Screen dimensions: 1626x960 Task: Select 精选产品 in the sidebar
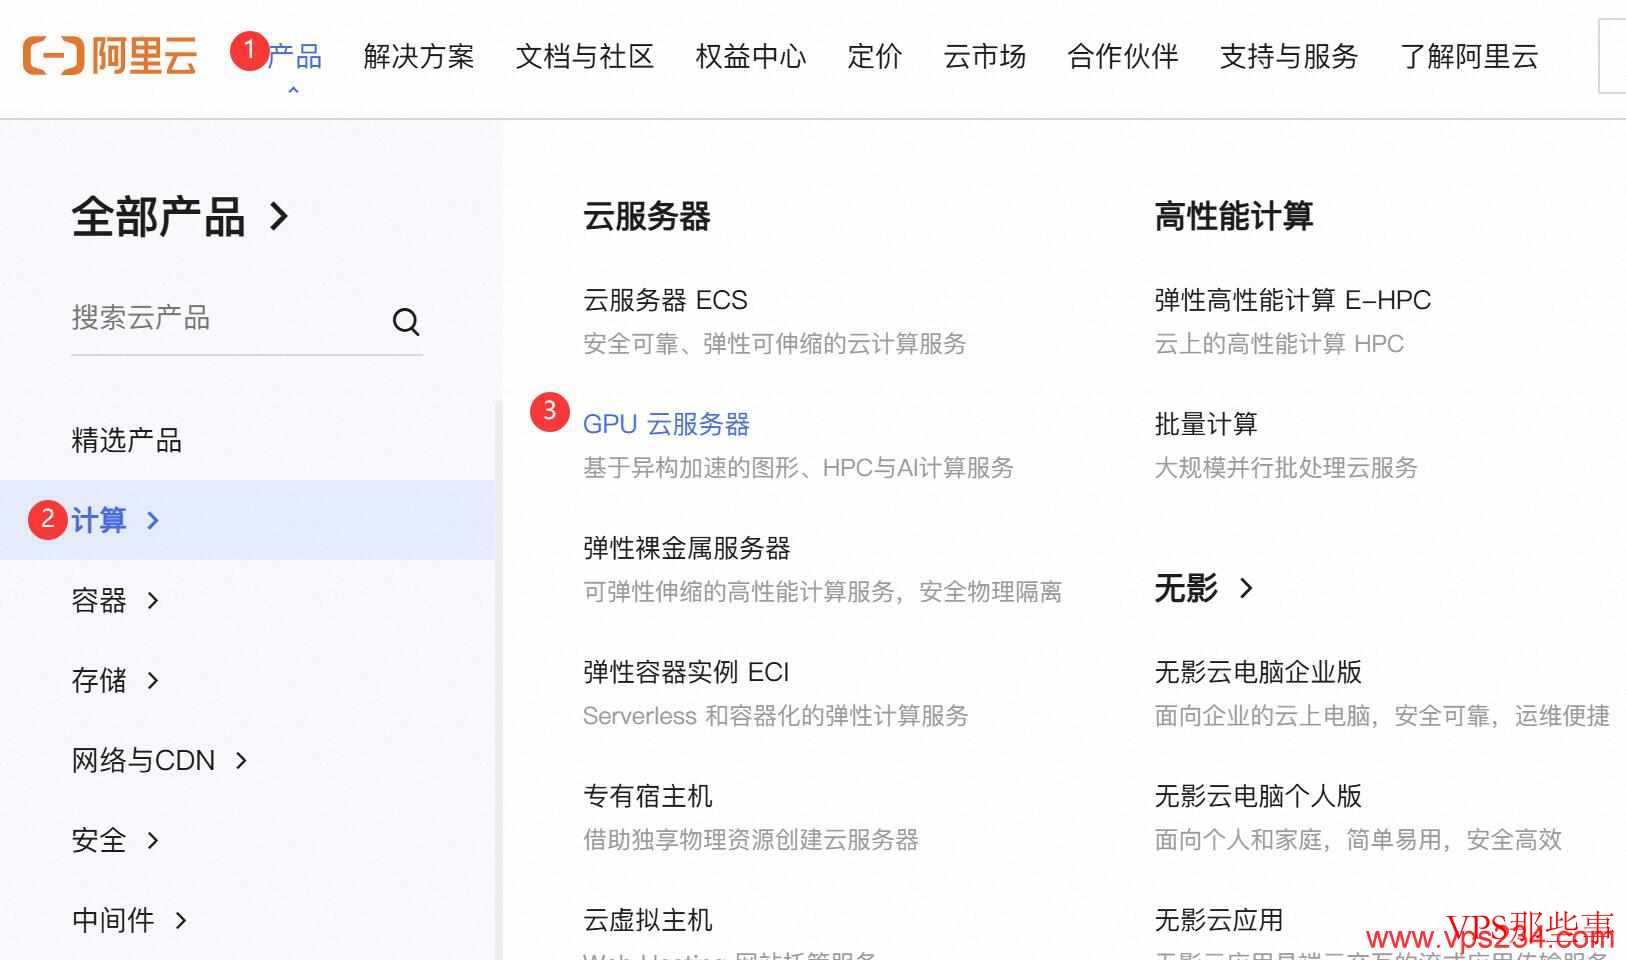(x=127, y=440)
